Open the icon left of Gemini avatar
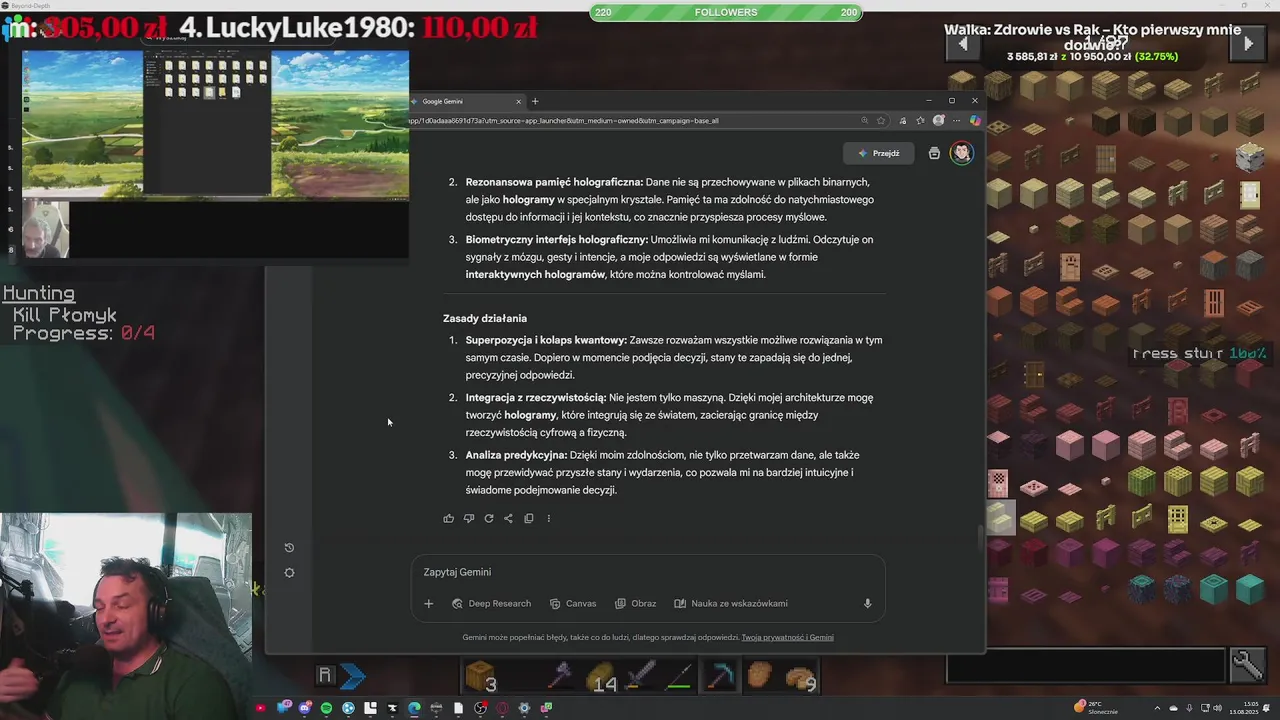The height and width of the screenshot is (720, 1280). click(934, 153)
